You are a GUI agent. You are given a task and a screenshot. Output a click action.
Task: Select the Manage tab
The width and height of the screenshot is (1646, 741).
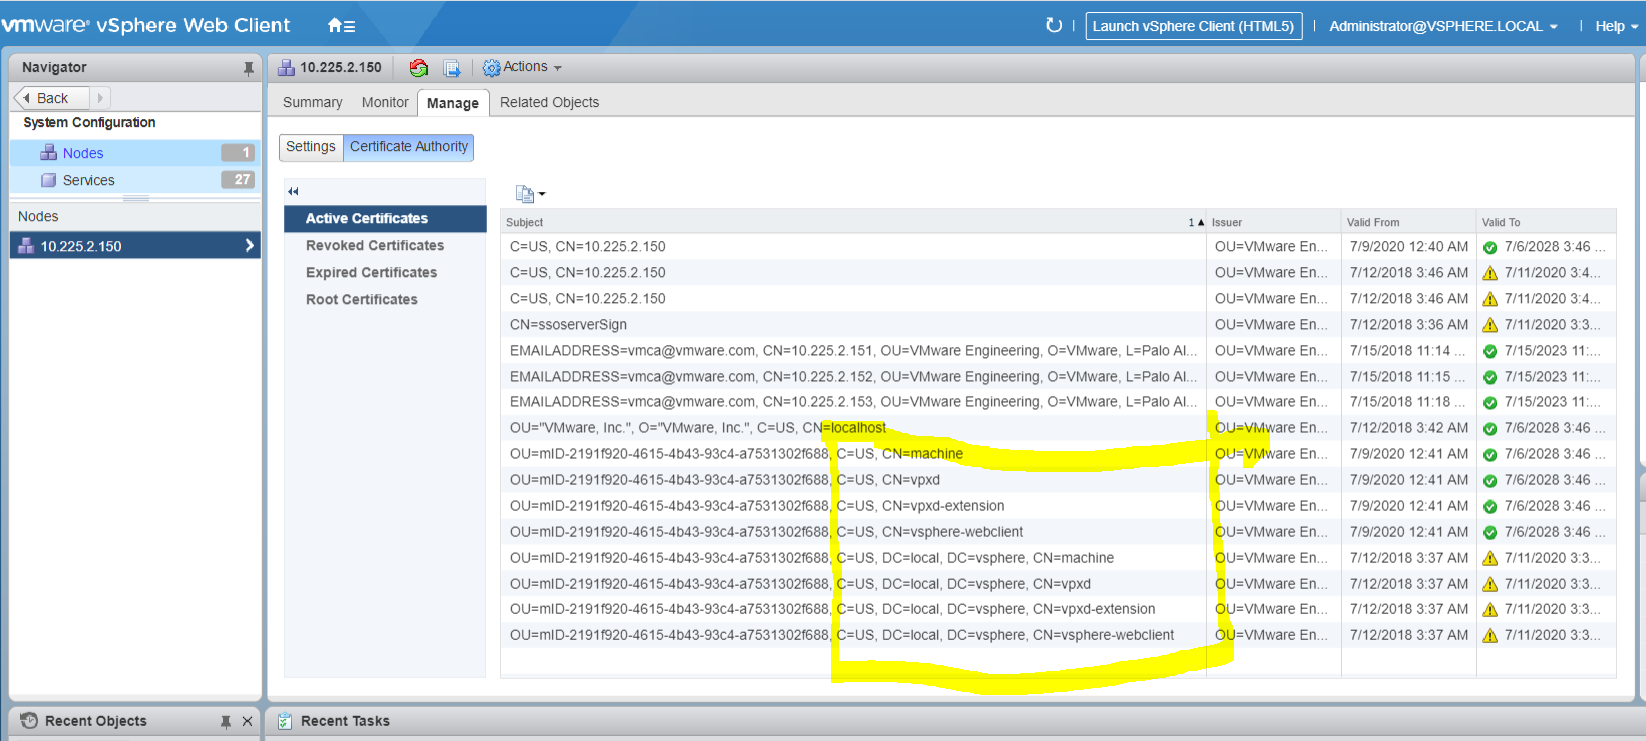453,103
